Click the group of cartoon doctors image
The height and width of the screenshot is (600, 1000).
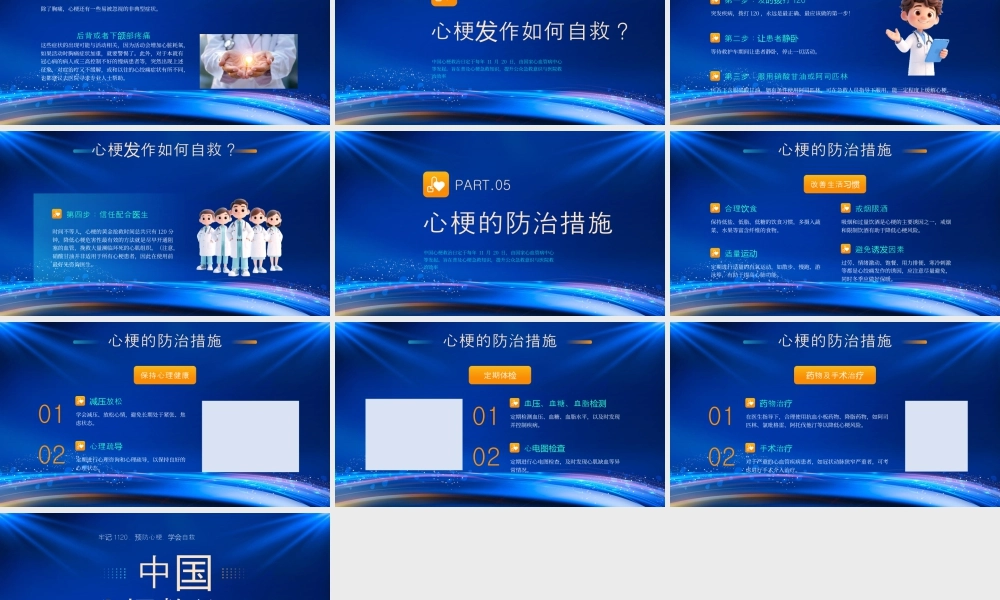tap(240, 237)
